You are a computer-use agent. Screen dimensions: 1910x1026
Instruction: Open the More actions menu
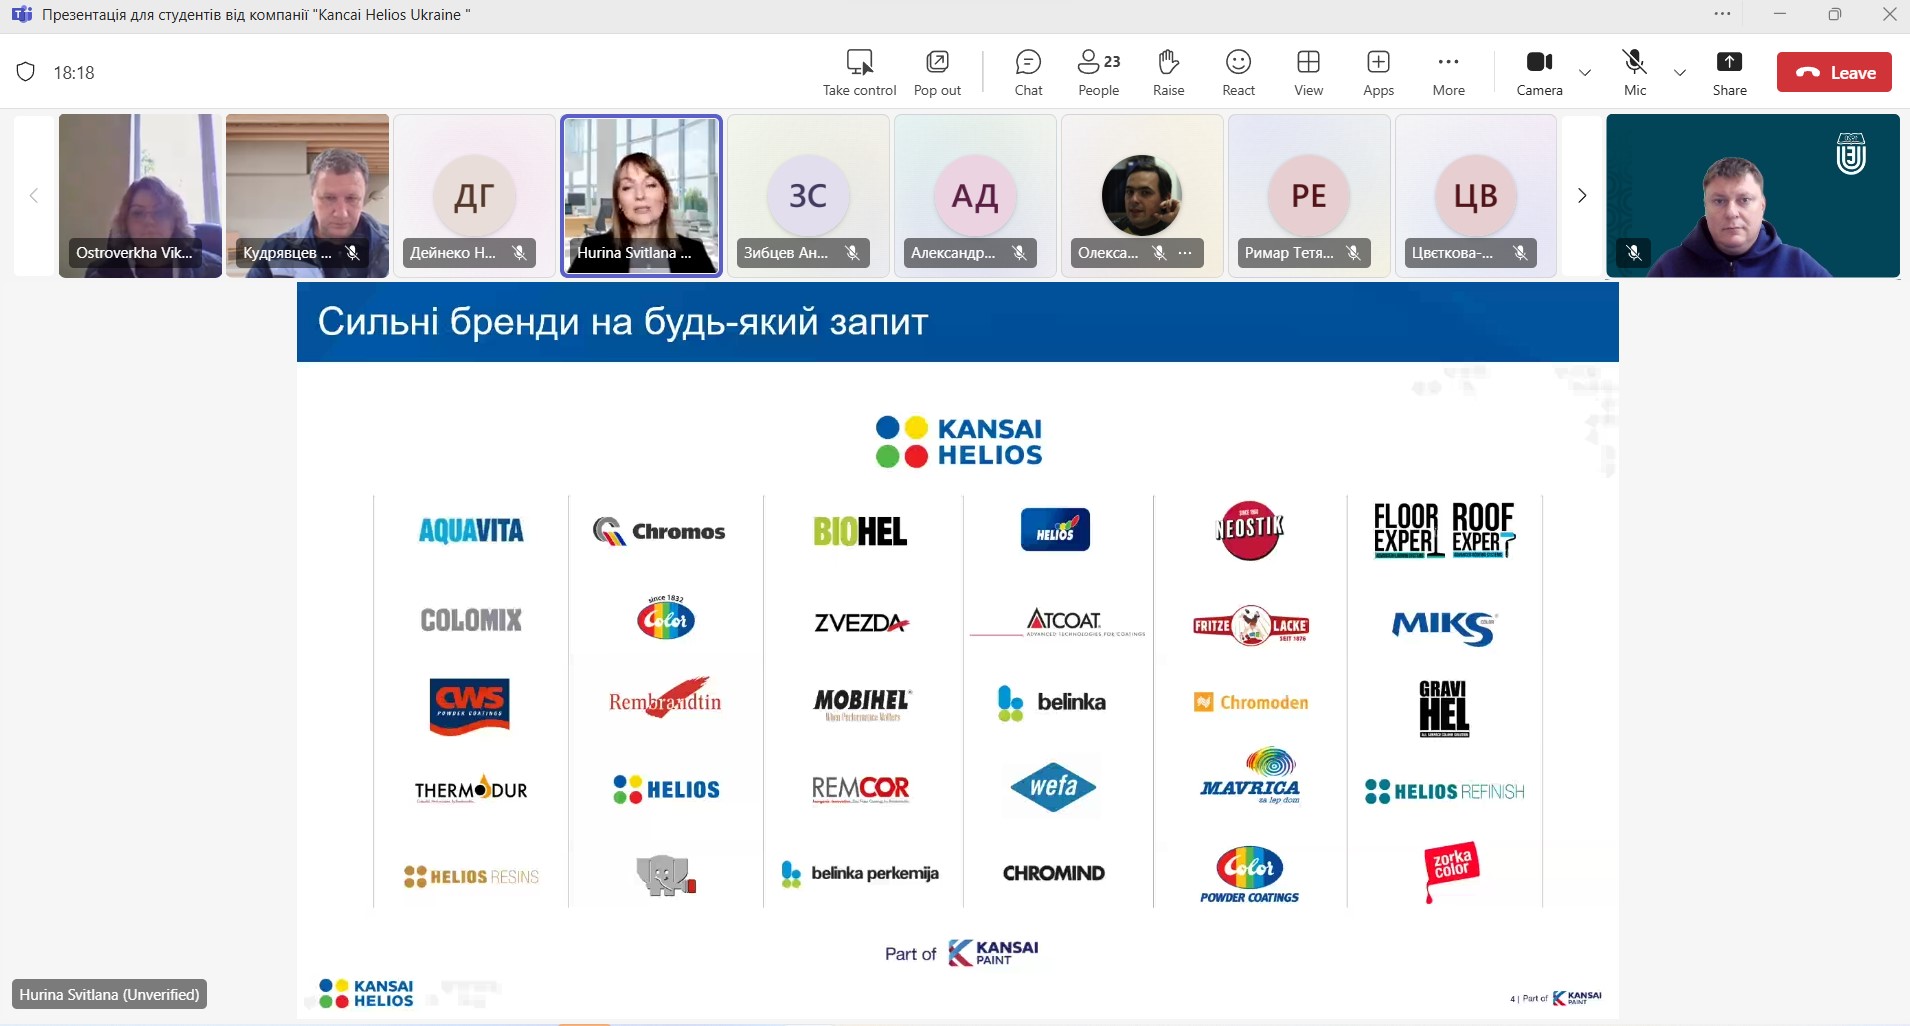click(1448, 72)
